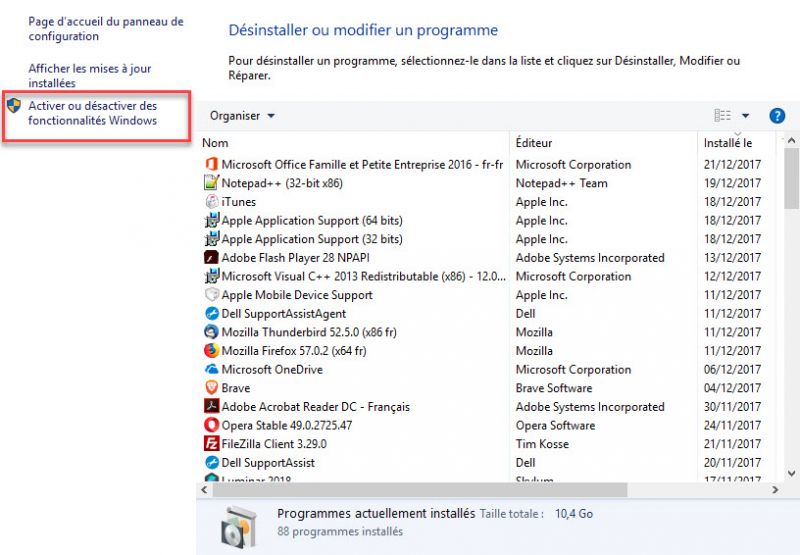Click the shield icon beside Windows features link
Screen dimensions: 800x555
click(14, 106)
